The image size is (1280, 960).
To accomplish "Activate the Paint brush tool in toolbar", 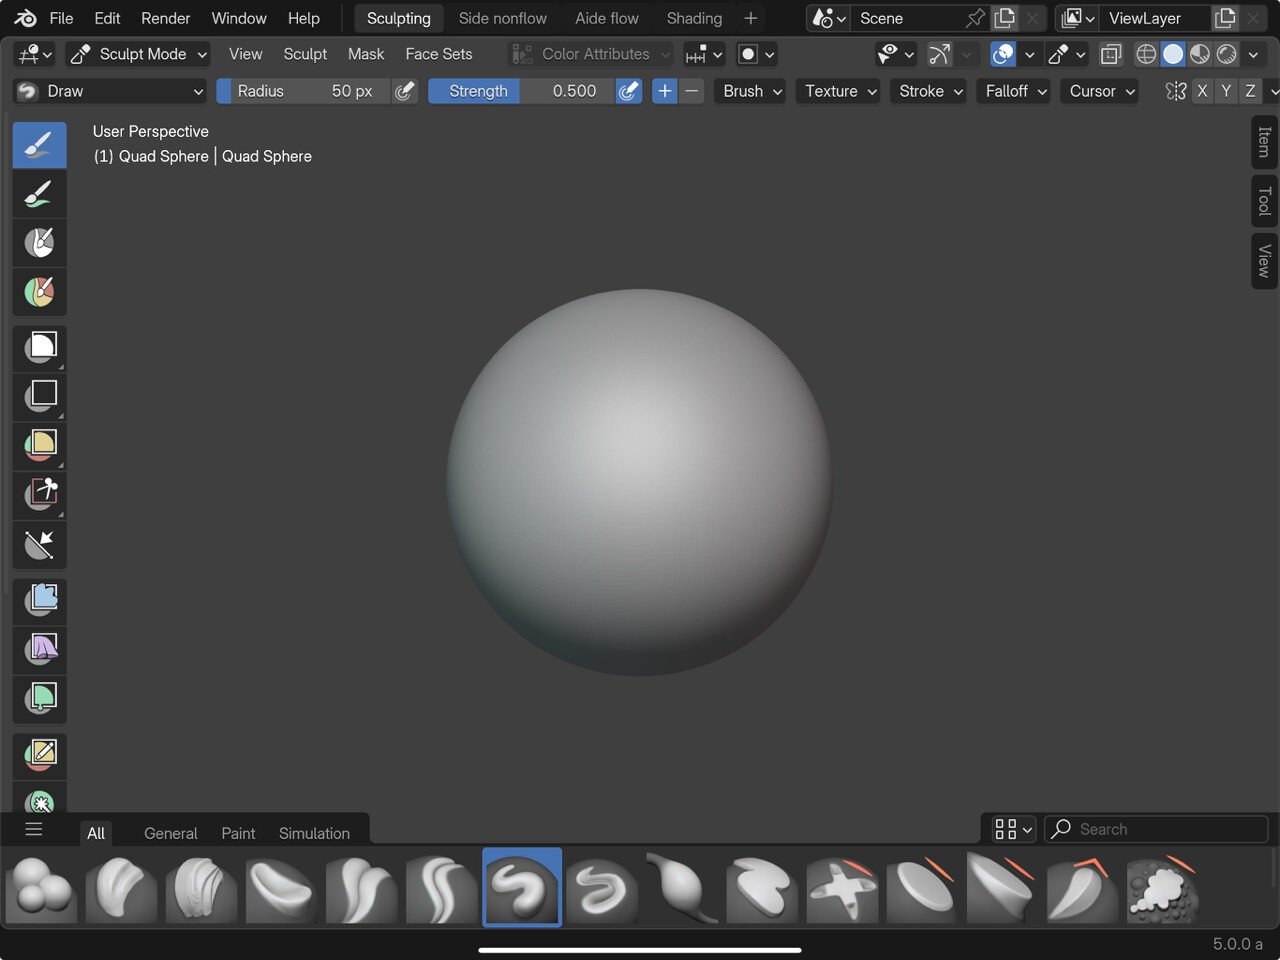I will click(x=40, y=194).
